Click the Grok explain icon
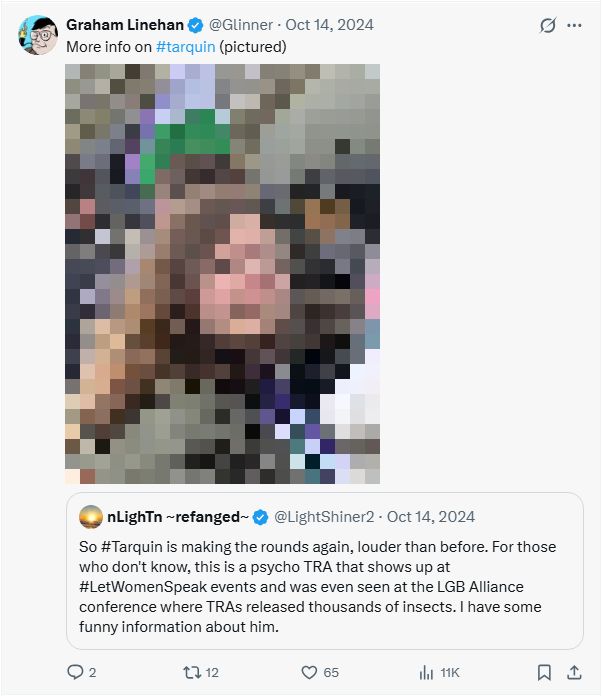The width and height of the screenshot is (602, 696). pyautogui.click(x=548, y=25)
